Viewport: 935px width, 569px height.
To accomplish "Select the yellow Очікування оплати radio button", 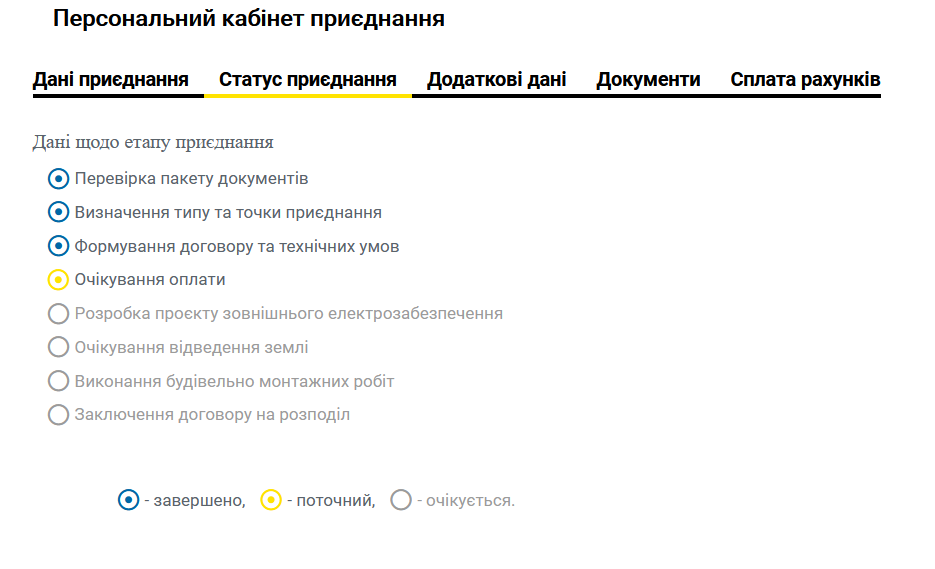I will pos(58,280).
